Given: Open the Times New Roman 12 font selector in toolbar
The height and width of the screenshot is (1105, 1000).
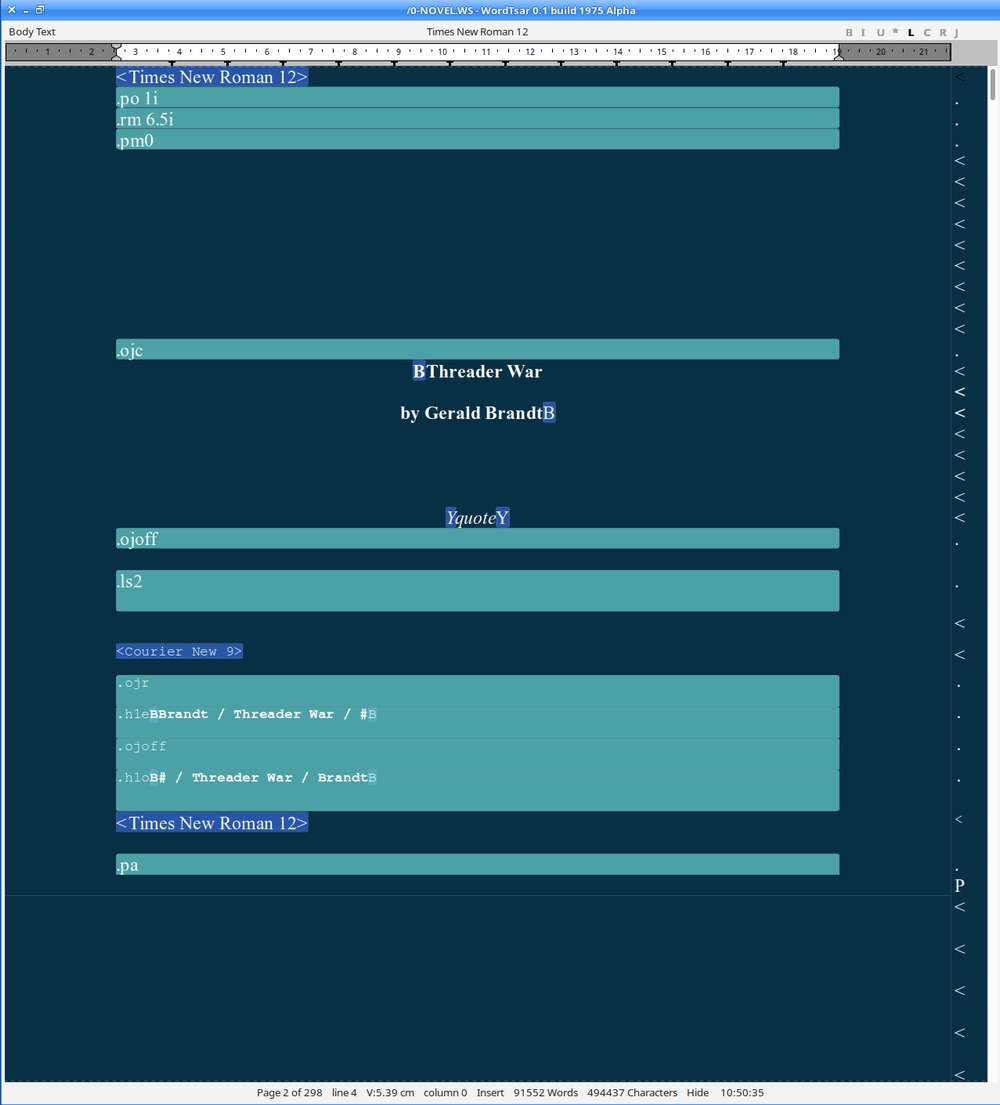Looking at the screenshot, I should 477,32.
